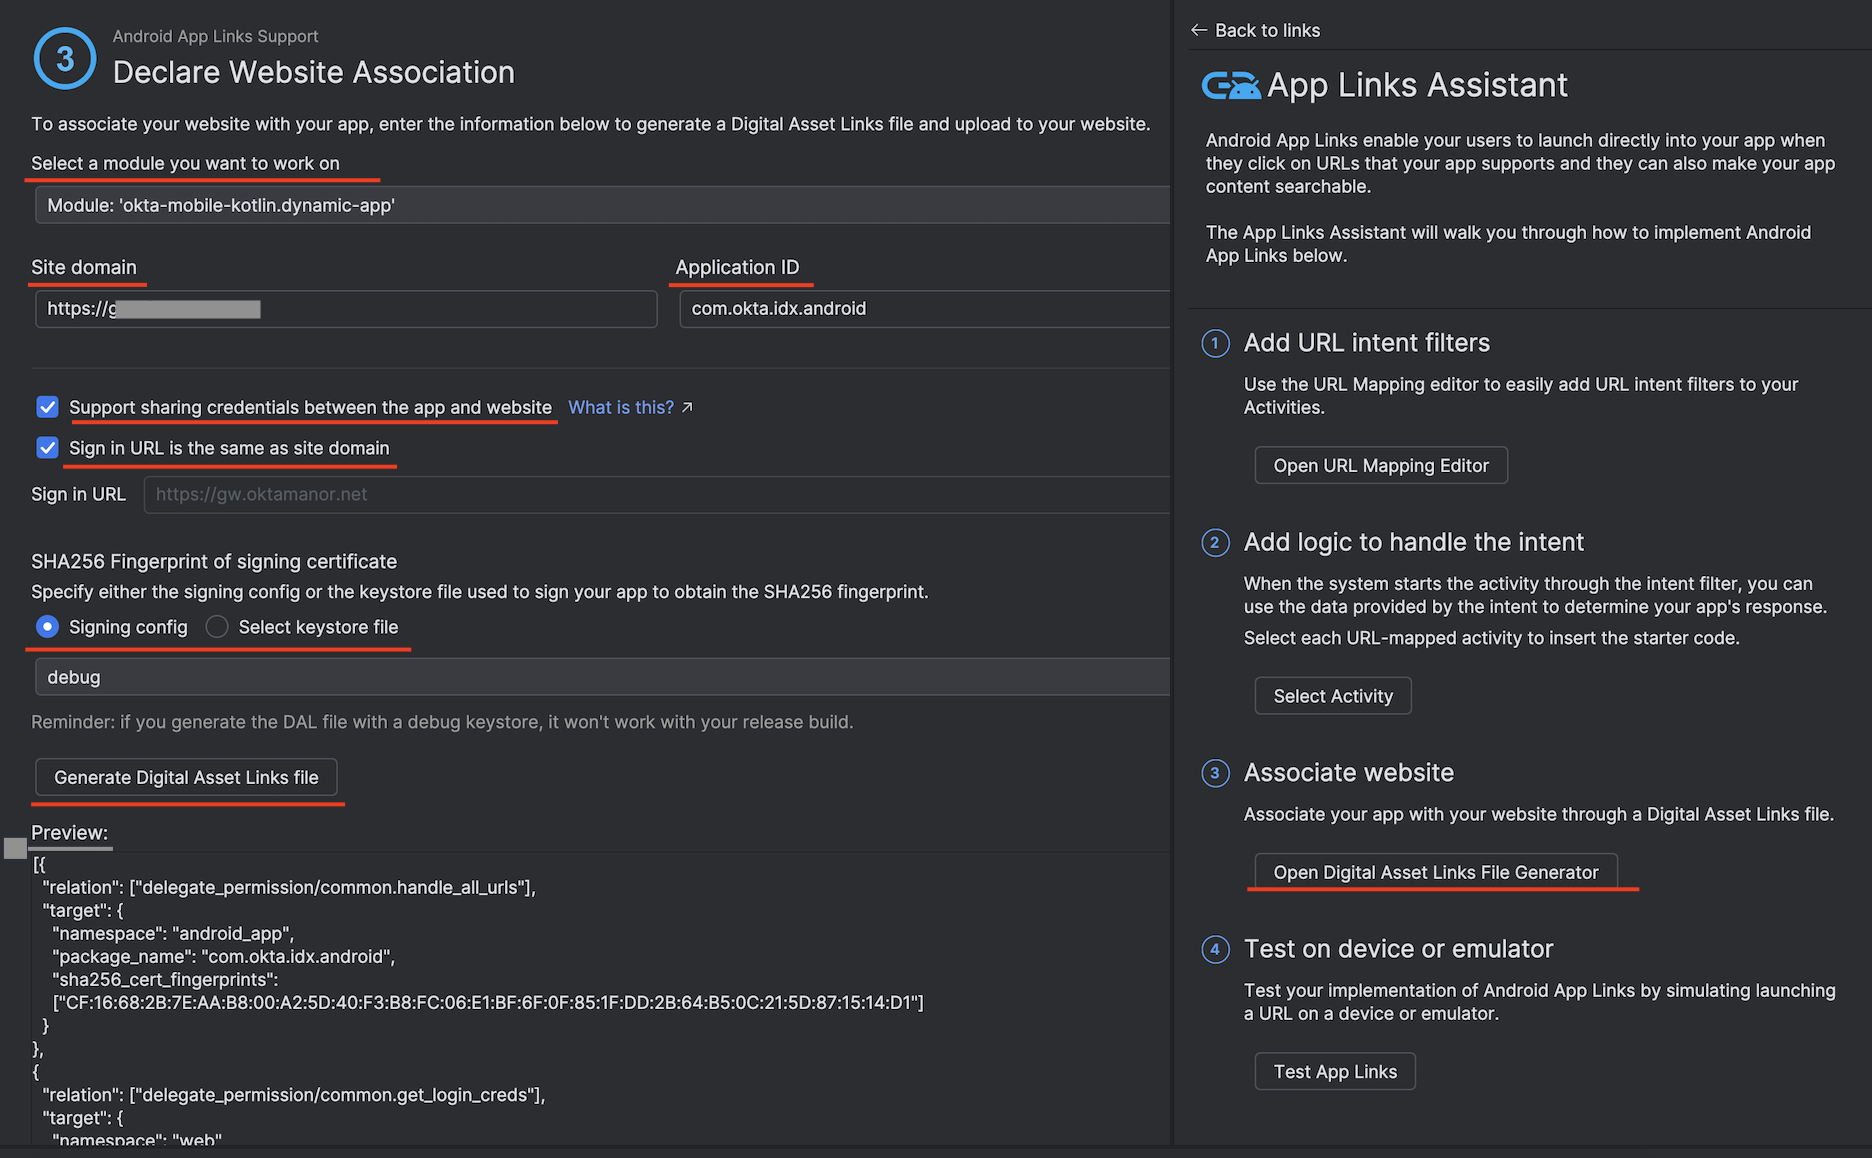Click inside the Site domain input field
Screen dimensions: 1872x1158
pos(345,308)
